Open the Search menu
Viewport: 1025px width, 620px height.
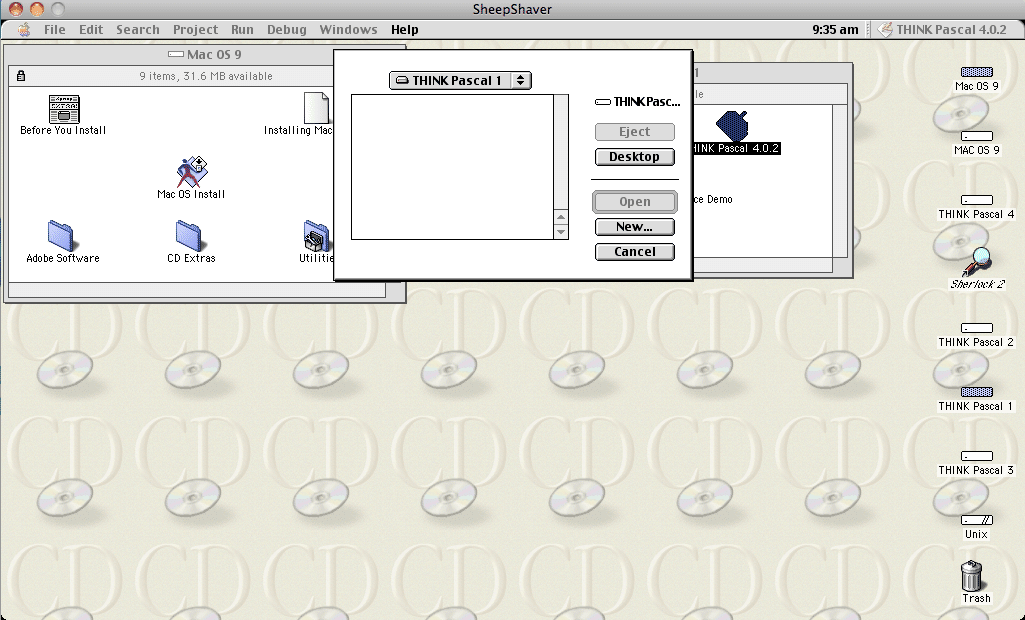point(137,29)
